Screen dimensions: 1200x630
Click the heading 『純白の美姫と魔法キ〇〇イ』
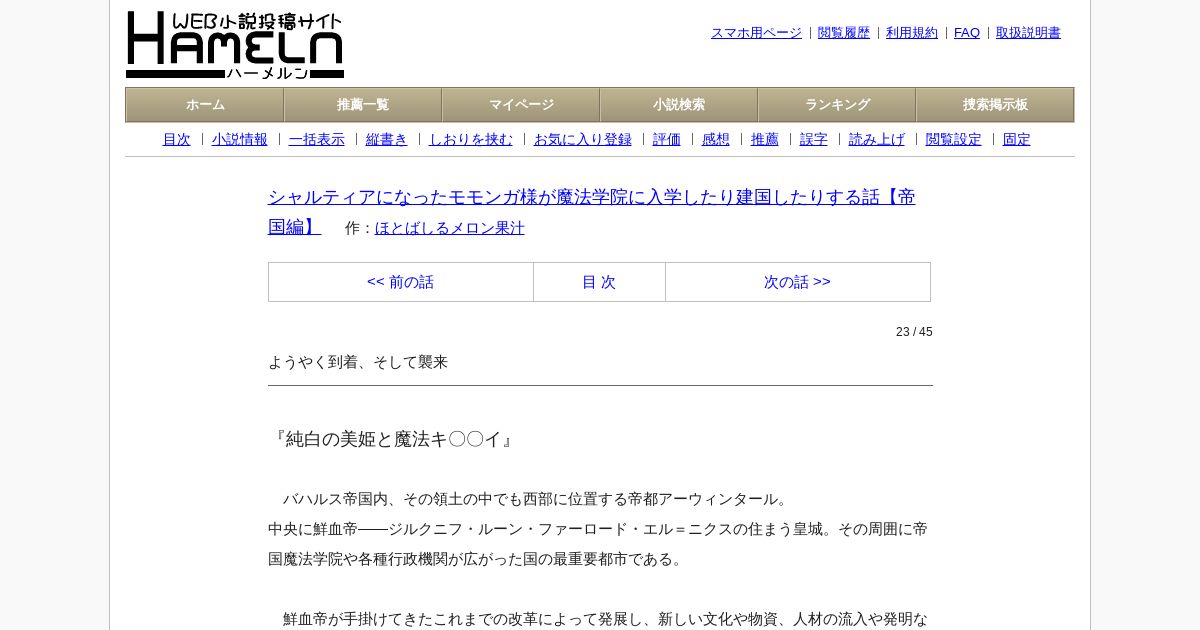tap(394, 439)
